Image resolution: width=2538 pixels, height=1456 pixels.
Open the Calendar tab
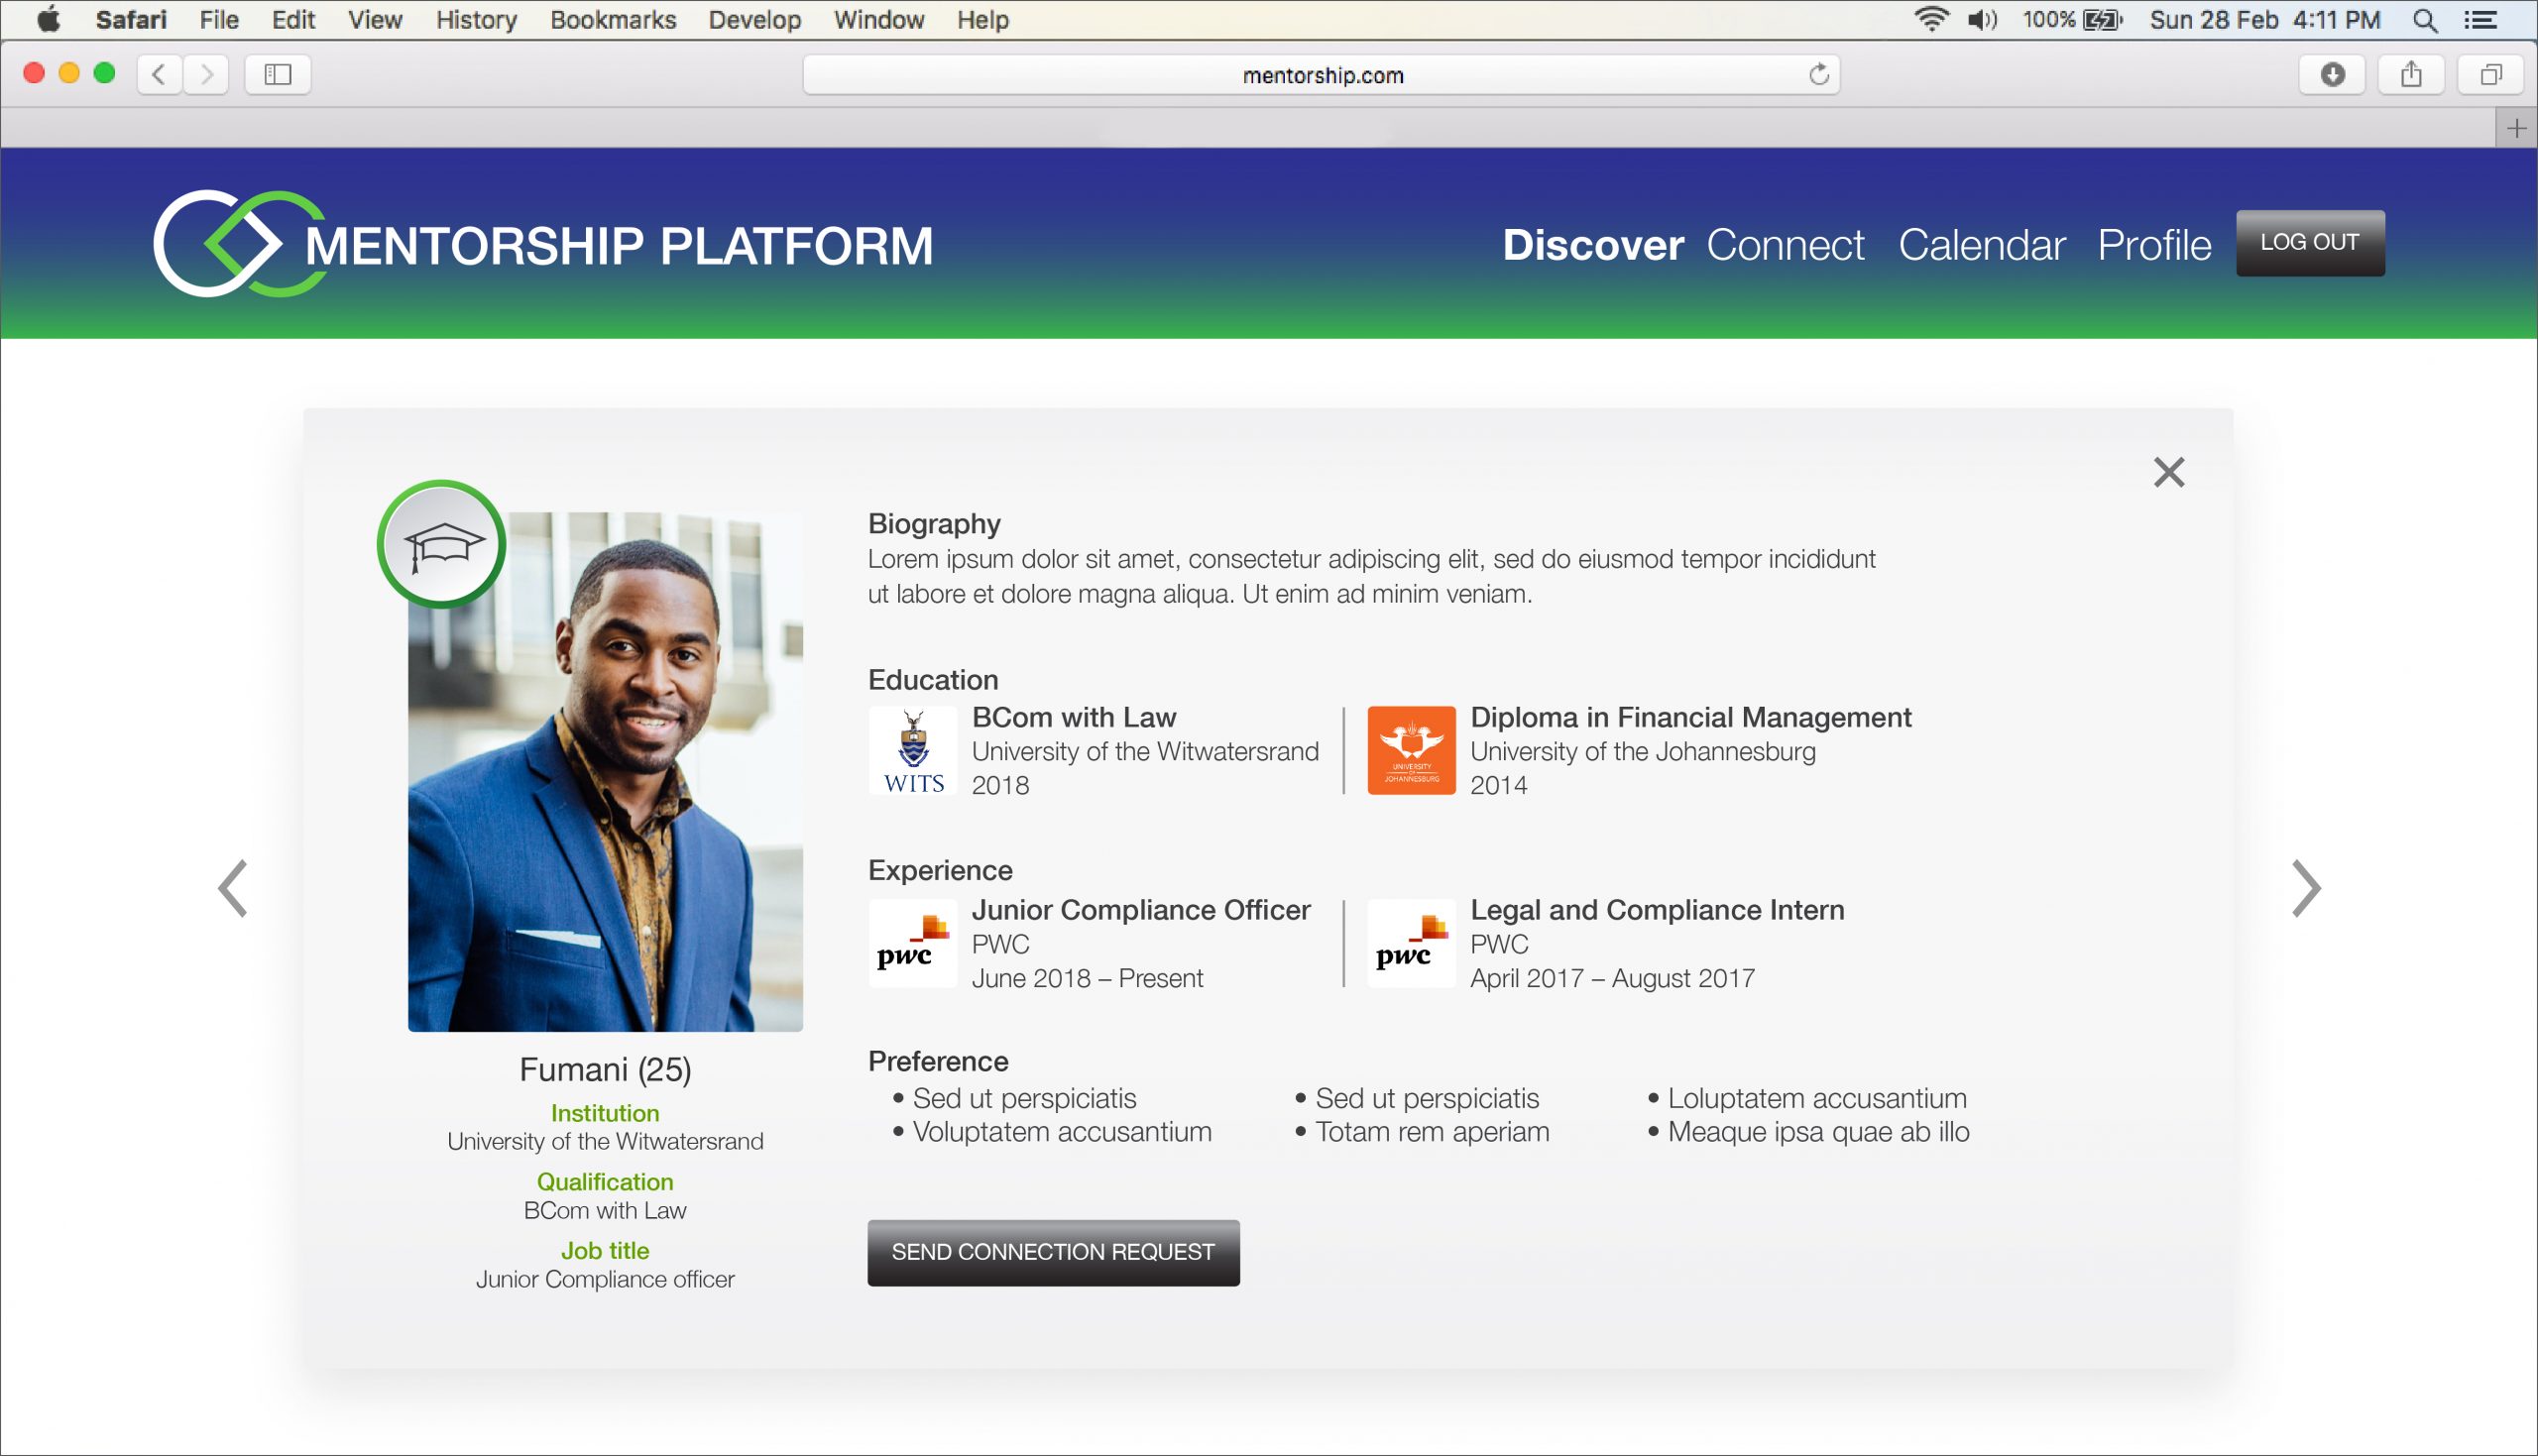[1981, 245]
